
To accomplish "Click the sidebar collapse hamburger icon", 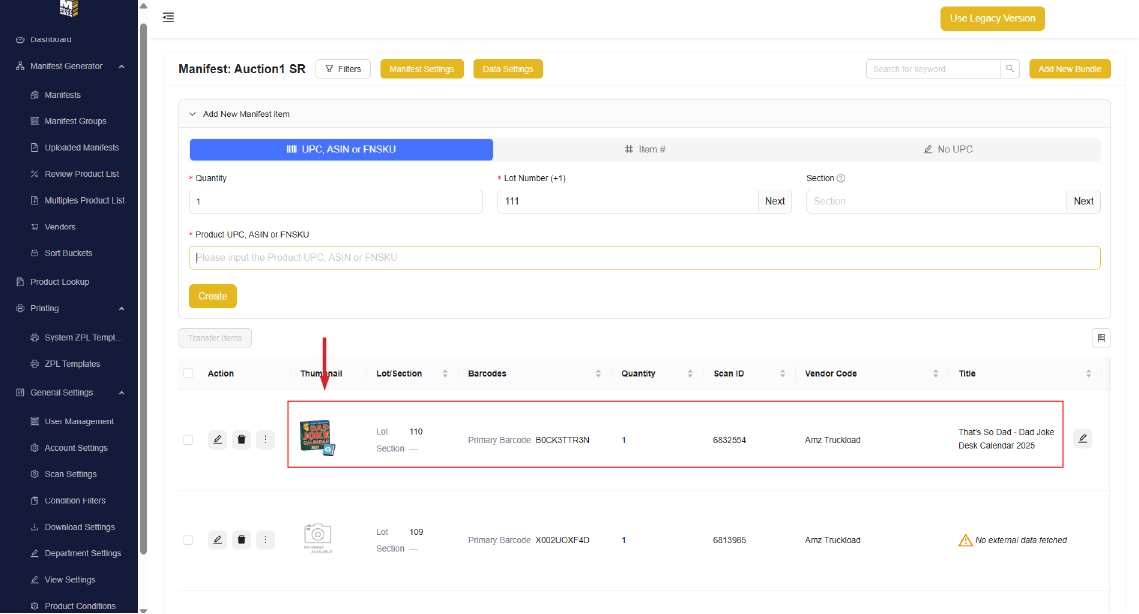I will pyautogui.click(x=168, y=17).
